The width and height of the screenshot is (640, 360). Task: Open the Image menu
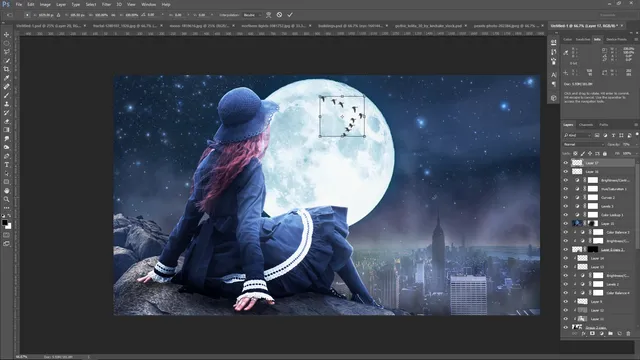click(x=45, y=4)
